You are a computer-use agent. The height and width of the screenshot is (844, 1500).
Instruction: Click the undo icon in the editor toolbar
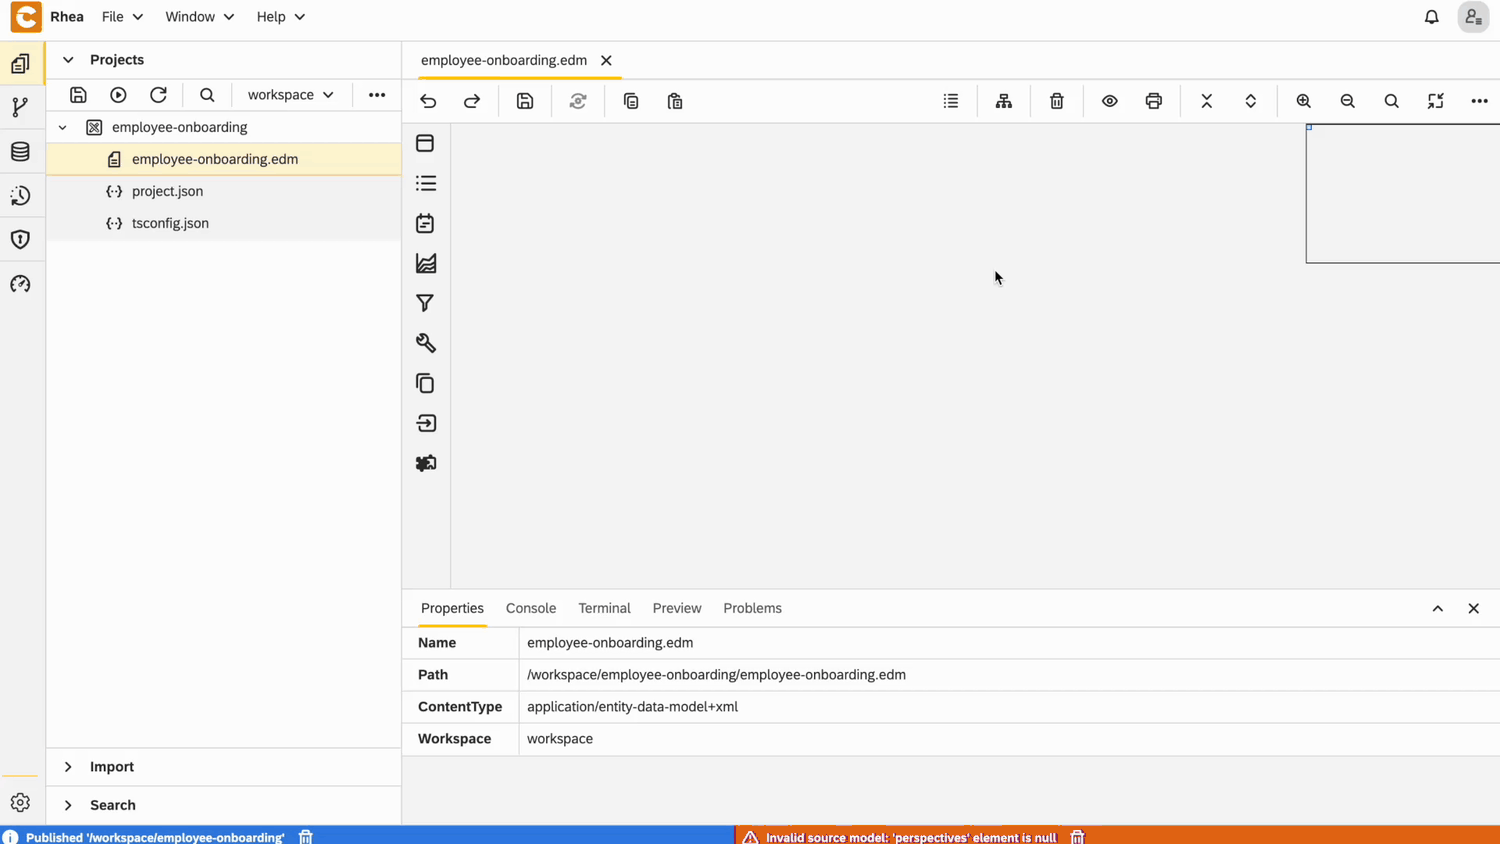click(428, 101)
